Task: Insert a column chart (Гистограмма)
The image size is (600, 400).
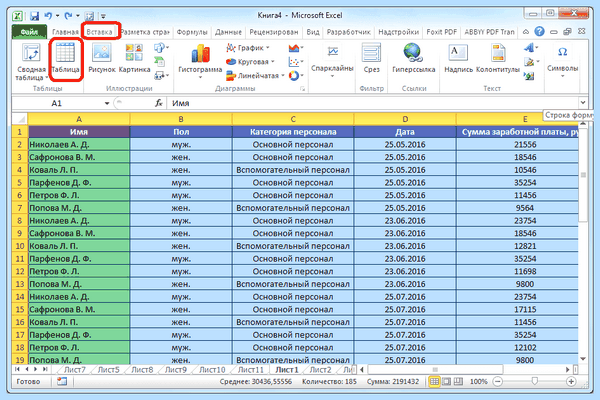Action: pos(200,61)
